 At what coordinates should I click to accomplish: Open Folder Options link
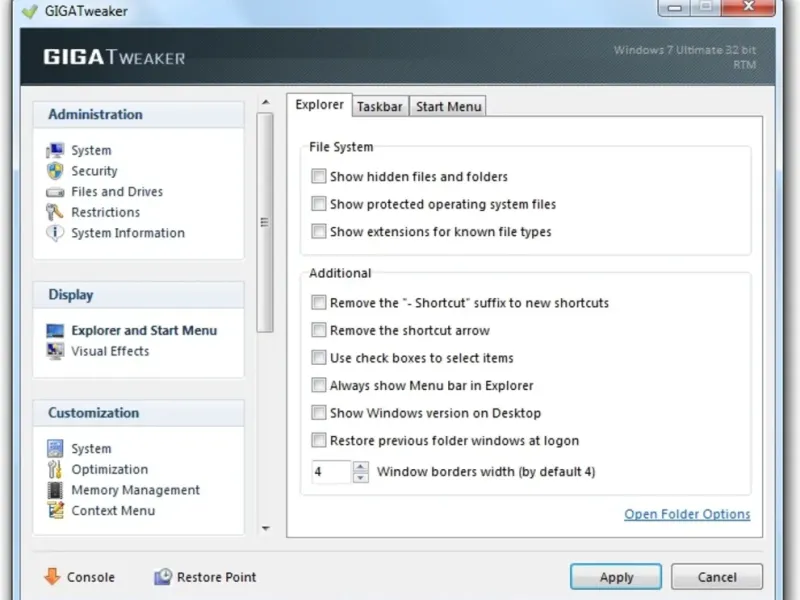click(x=687, y=514)
